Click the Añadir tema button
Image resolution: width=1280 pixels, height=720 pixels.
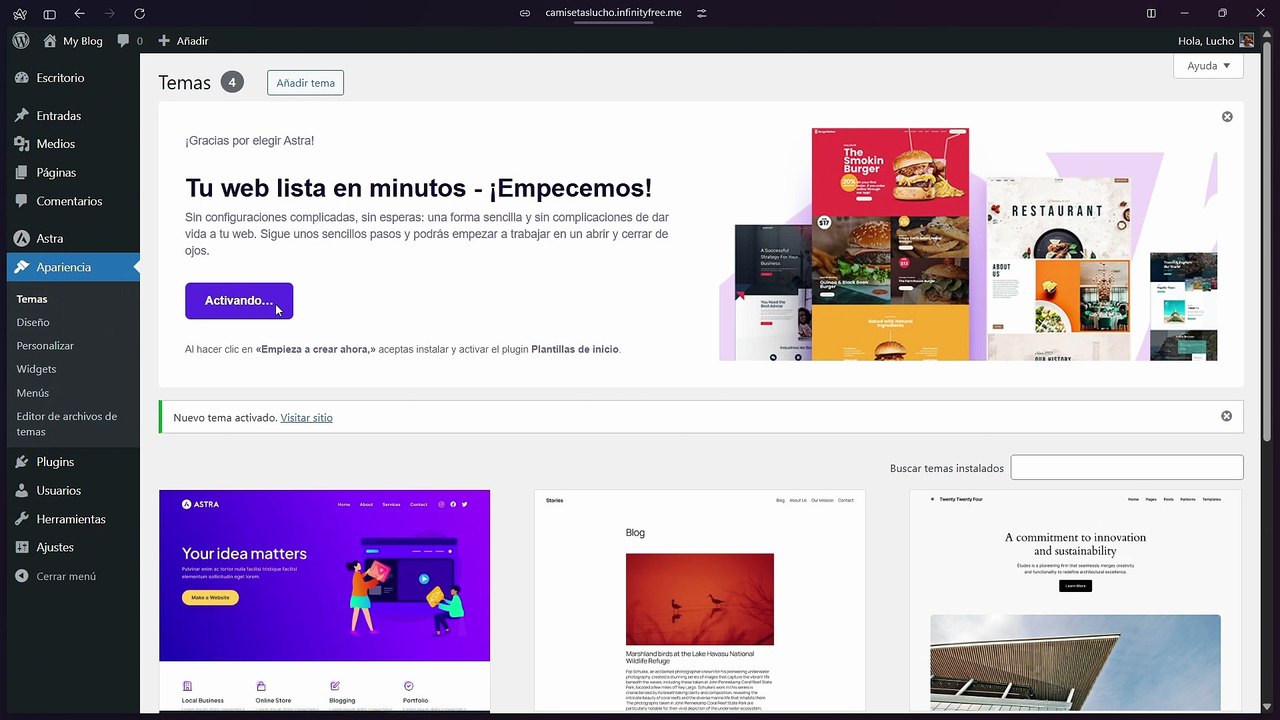point(305,83)
